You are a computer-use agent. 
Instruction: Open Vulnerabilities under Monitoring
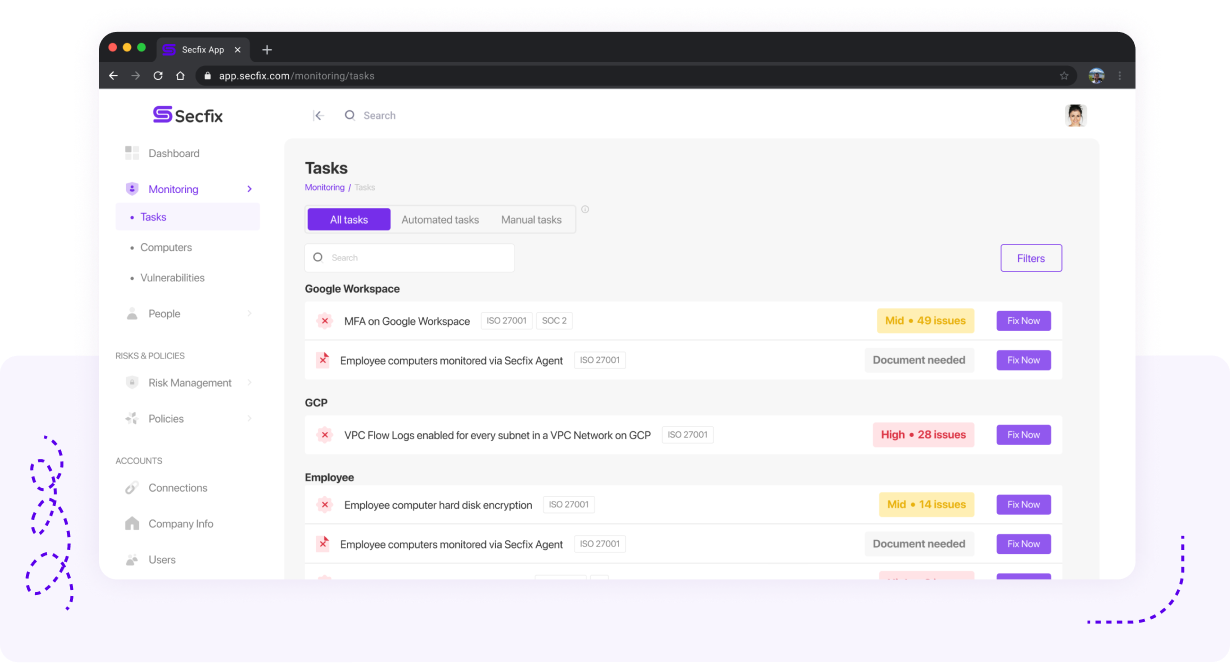click(x=172, y=278)
